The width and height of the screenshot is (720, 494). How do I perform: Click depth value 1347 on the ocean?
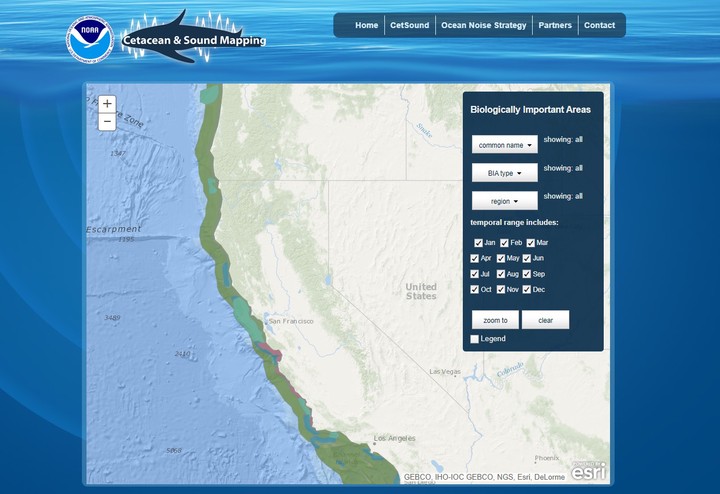pos(118,153)
